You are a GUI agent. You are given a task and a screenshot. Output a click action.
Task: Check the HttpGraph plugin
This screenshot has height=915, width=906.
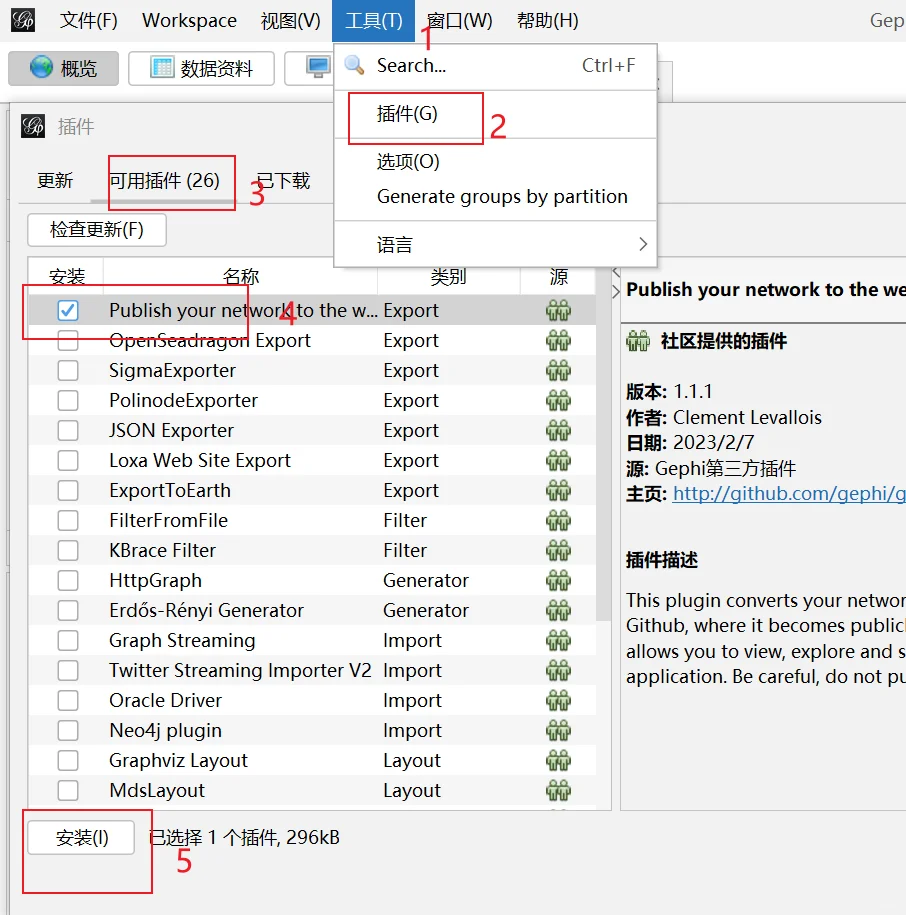click(x=68, y=581)
